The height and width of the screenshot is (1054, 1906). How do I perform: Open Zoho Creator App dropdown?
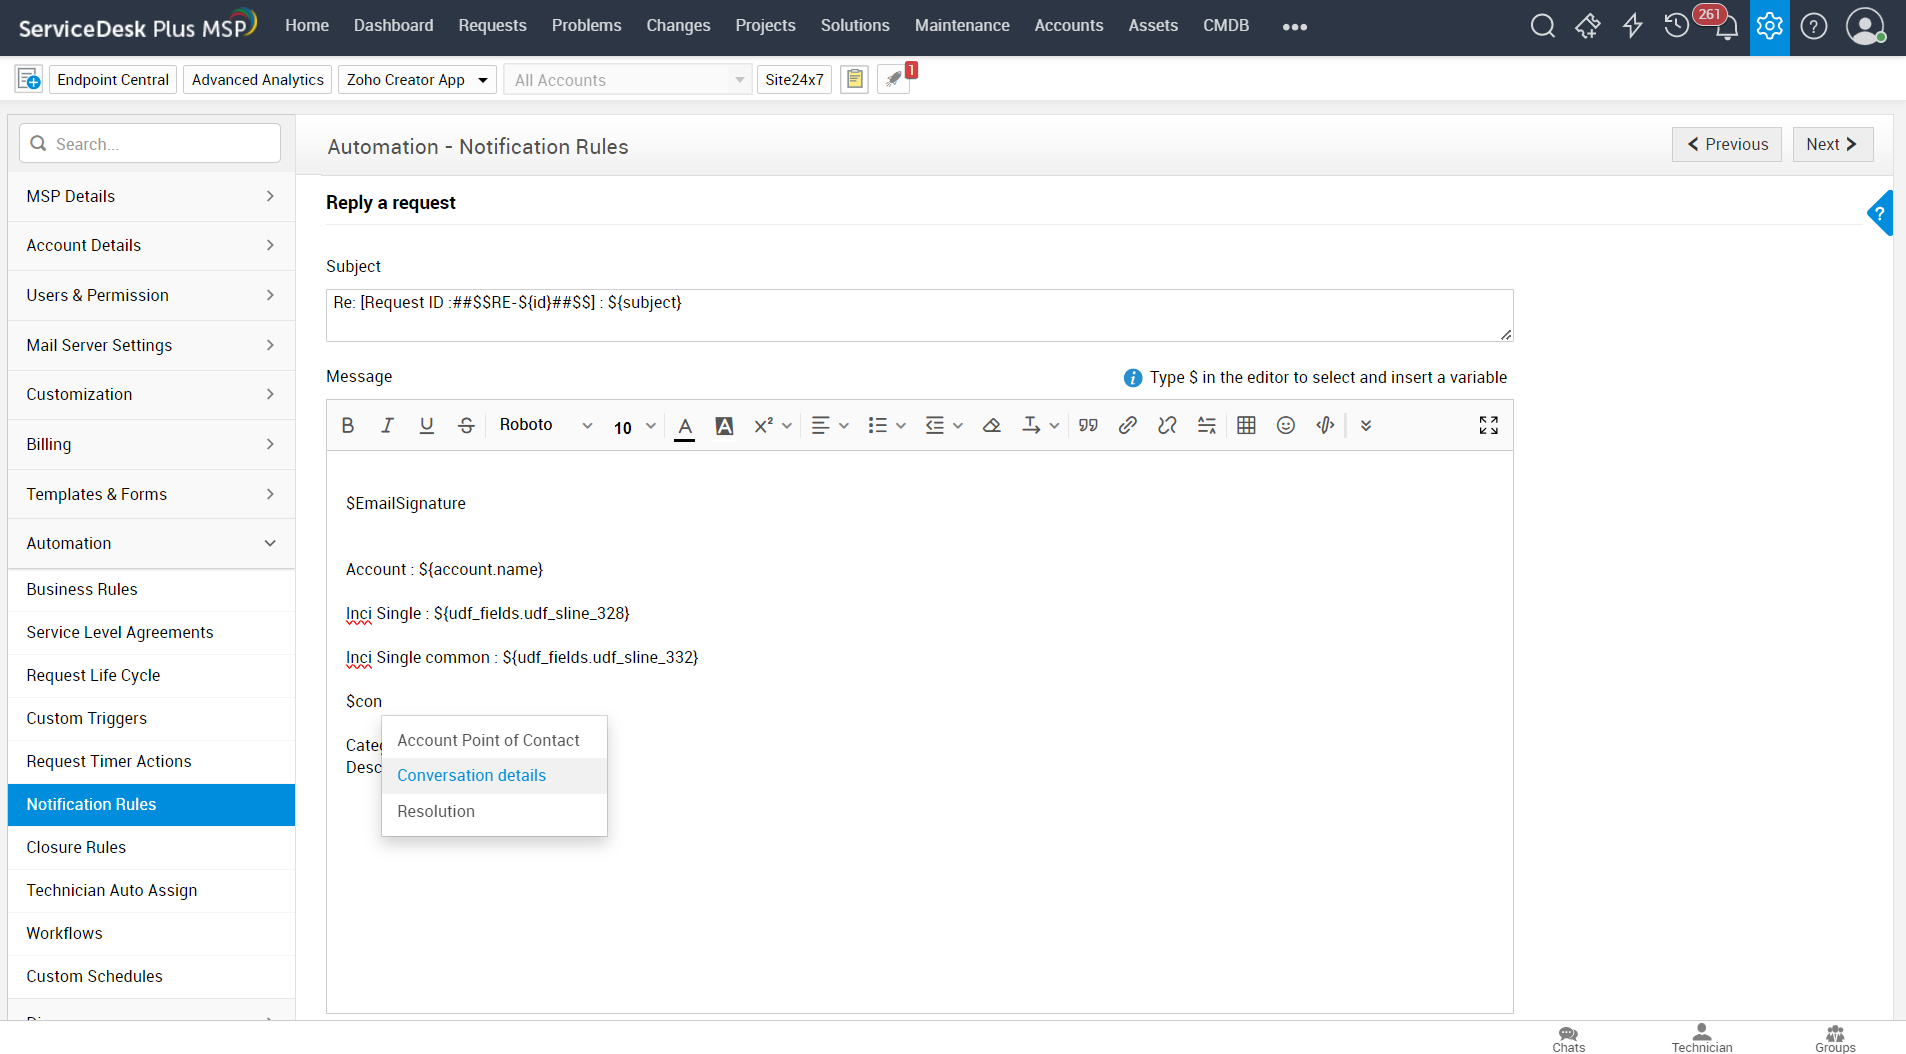418,80
